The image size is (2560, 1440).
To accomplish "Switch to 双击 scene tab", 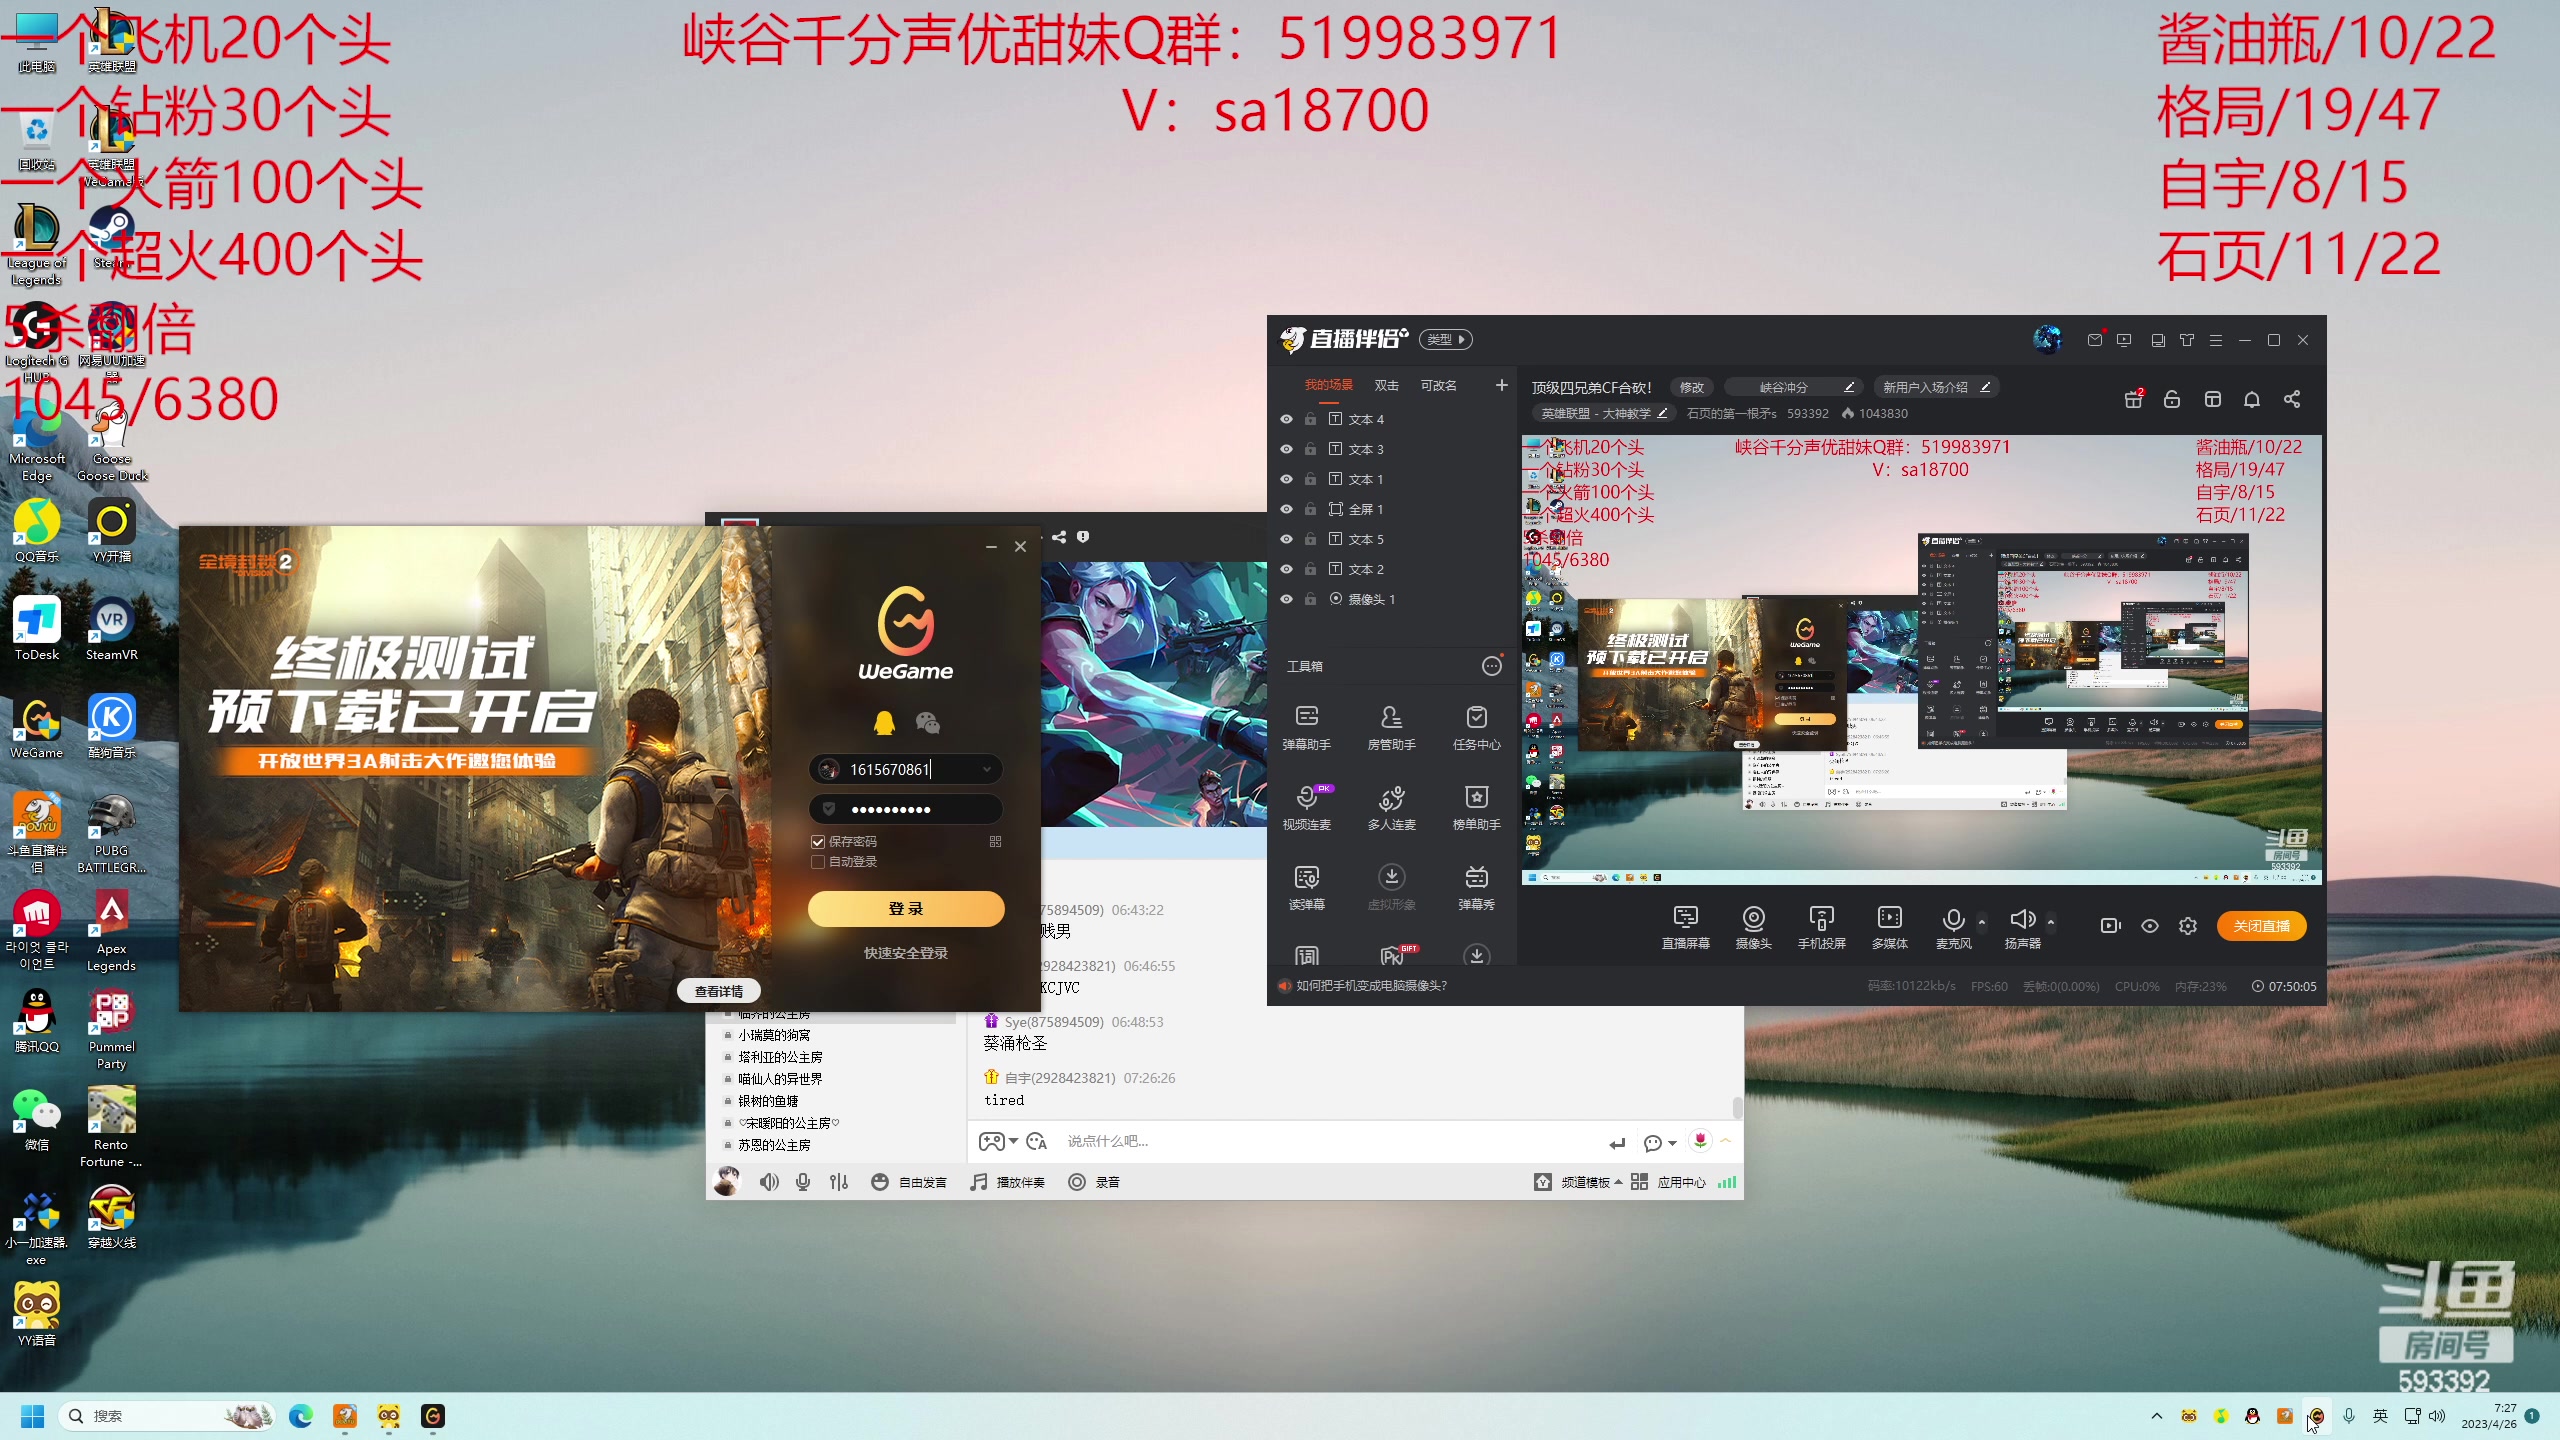I will click(x=1386, y=385).
